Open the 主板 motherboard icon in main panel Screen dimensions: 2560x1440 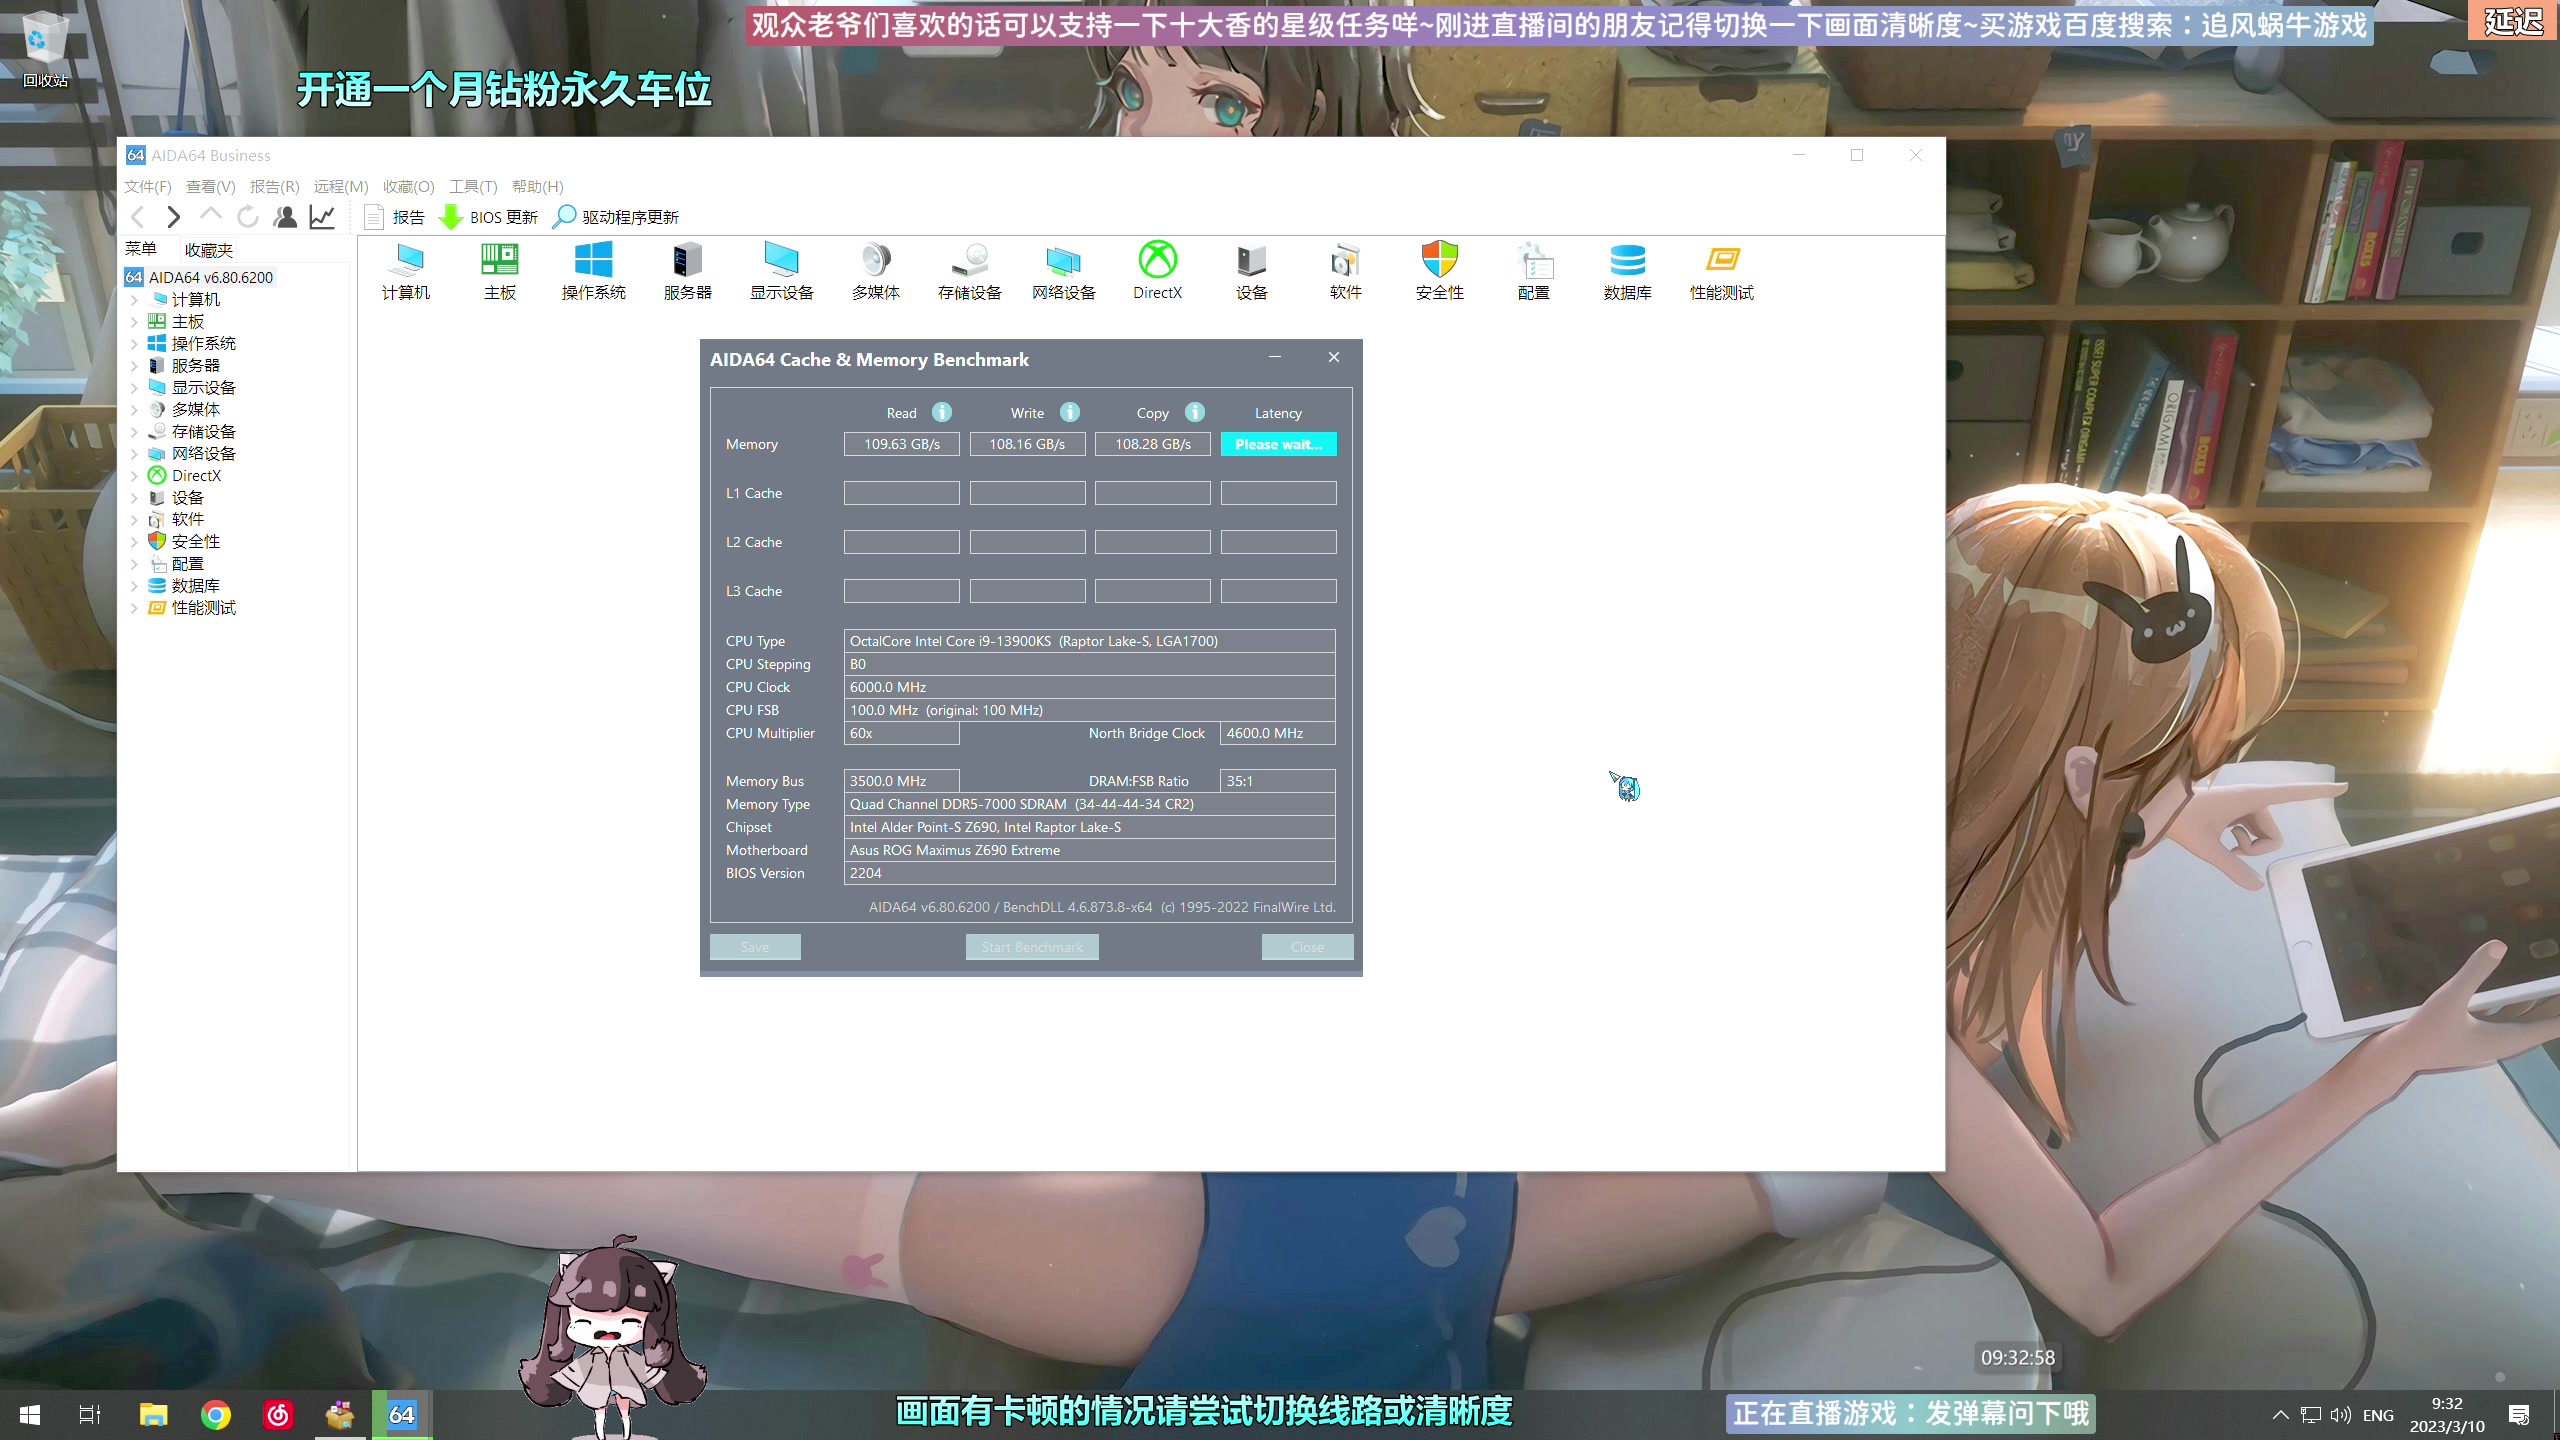tap(499, 261)
